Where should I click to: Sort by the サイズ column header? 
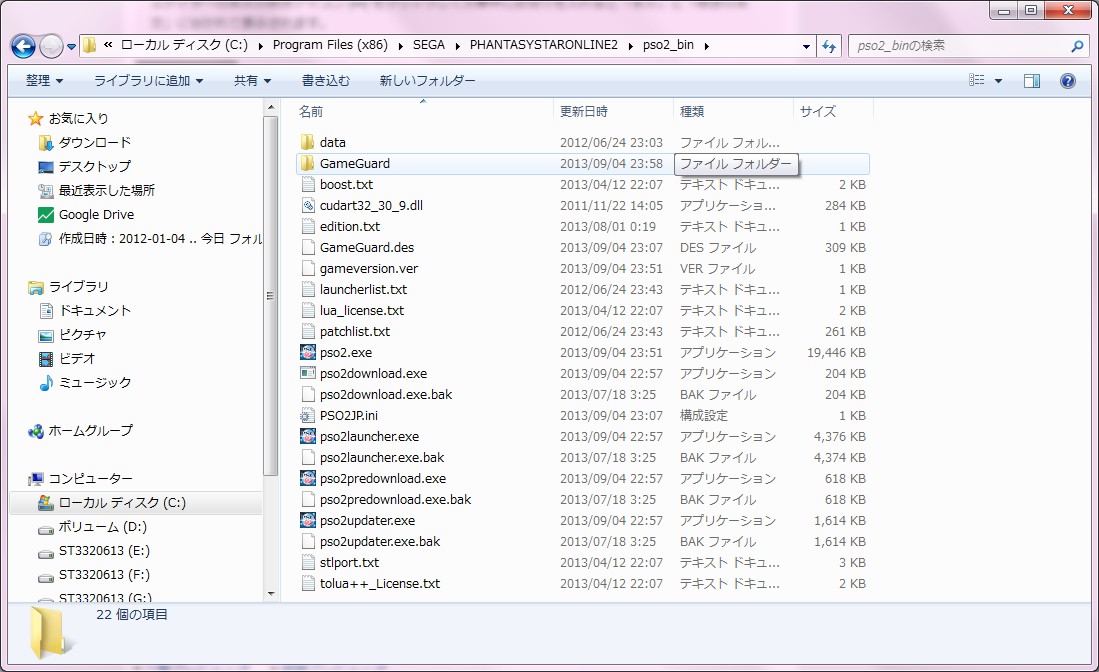pyautogui.click(x=817, y=111)
